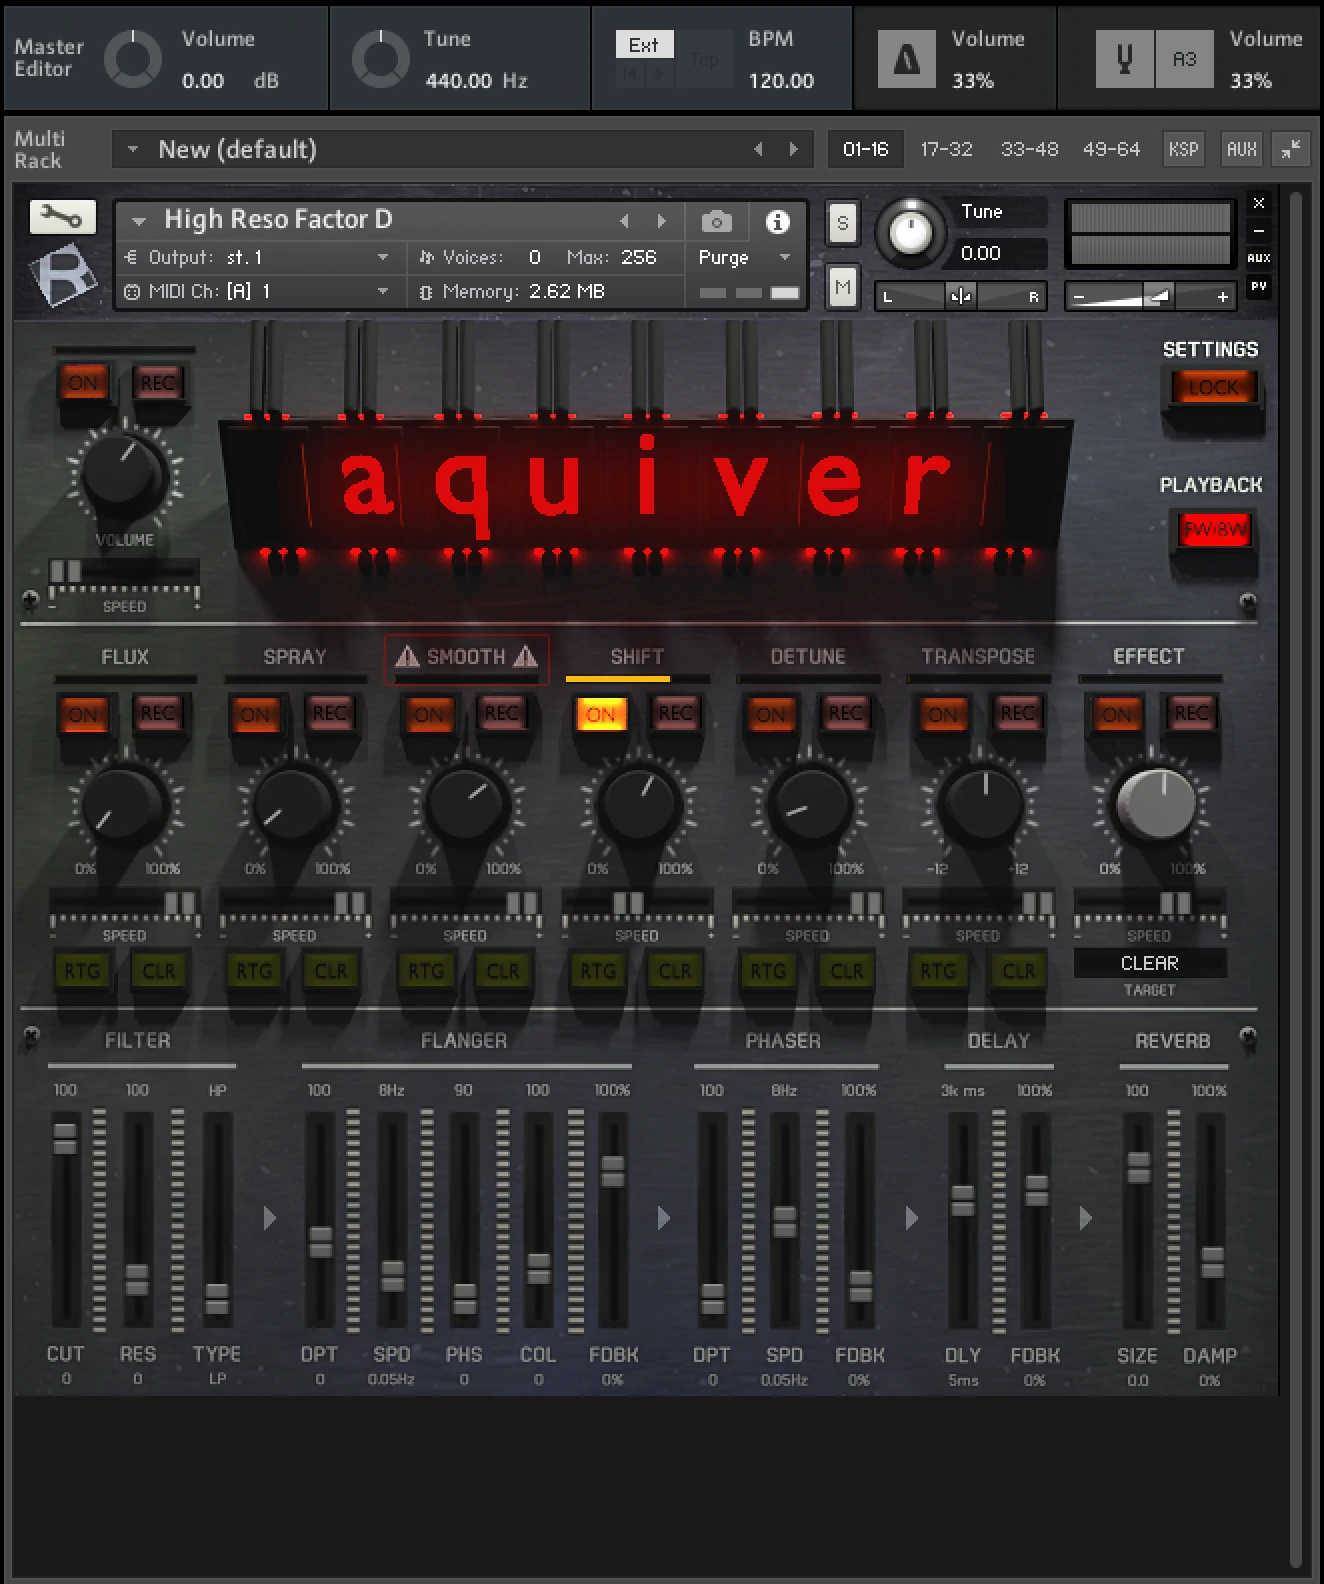
Task: Click the Ext sync button
Action: click(643, 45)
